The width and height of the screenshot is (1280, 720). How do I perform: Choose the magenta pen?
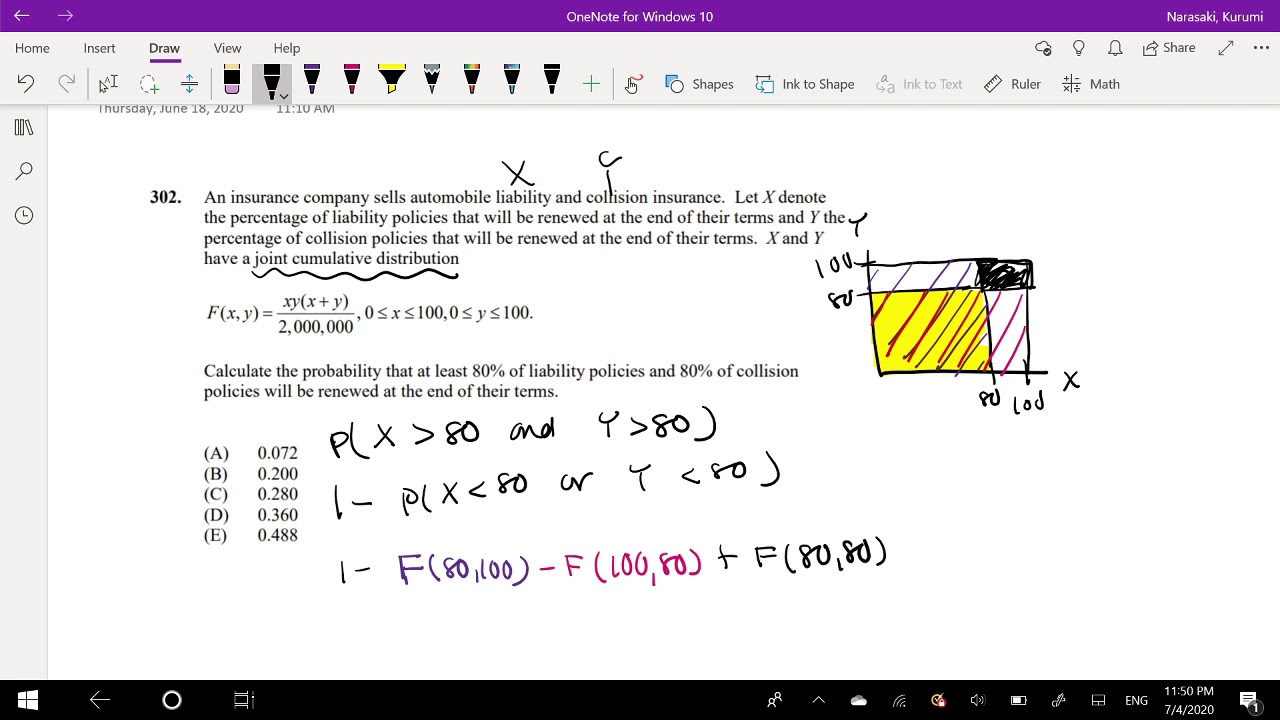pyautogui.click(x=352, y=81)
